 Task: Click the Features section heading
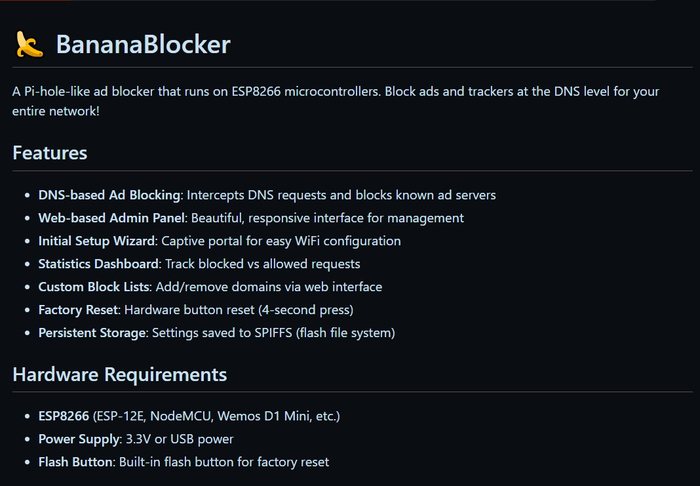click(x=50, y=153)
